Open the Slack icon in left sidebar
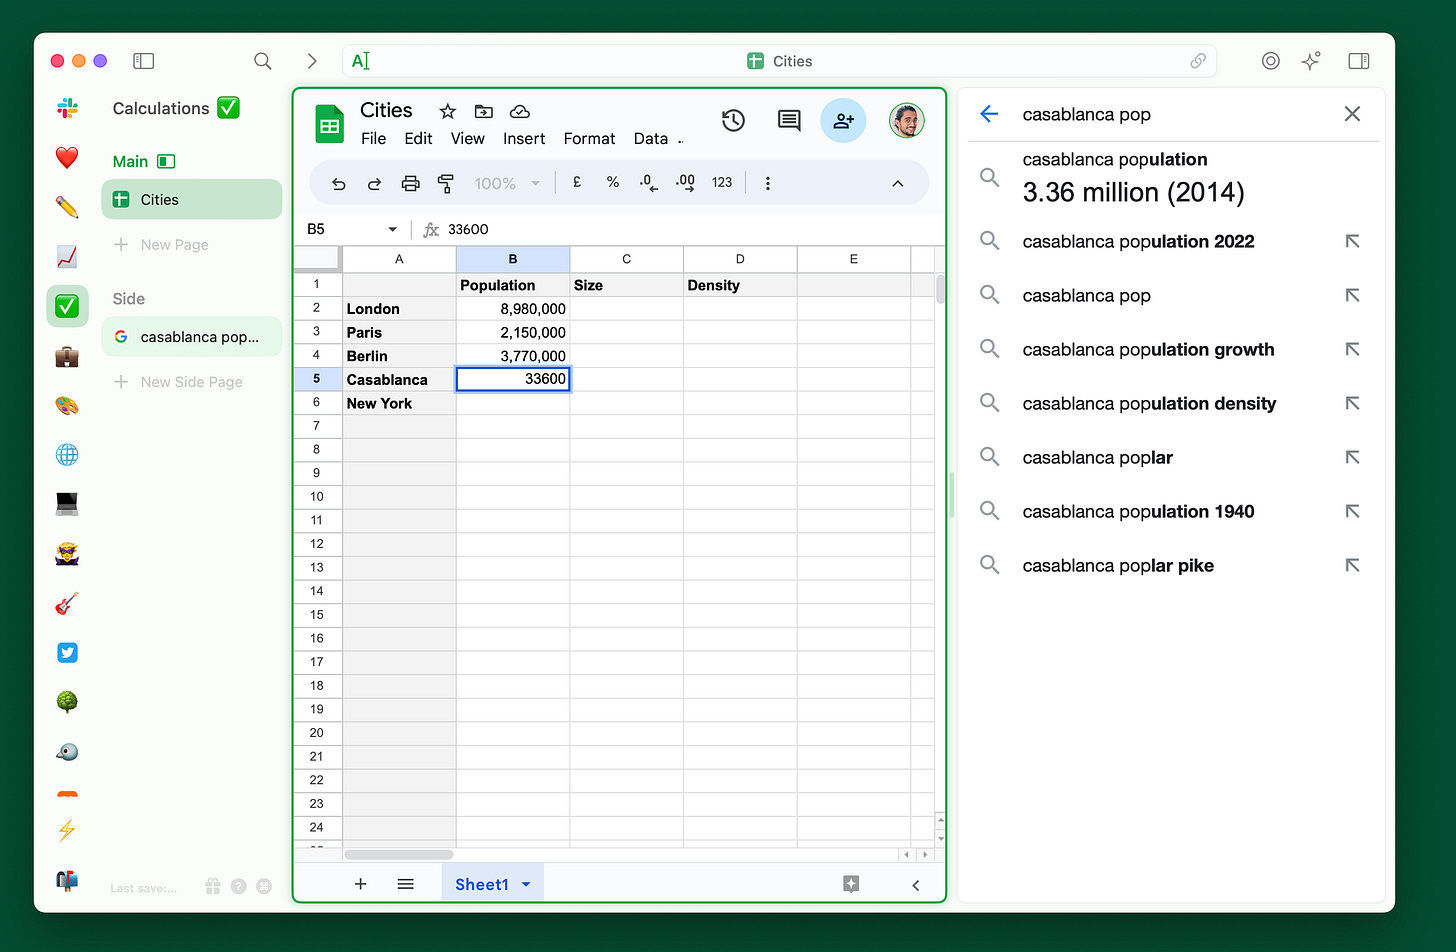1456x952 pixels. click(67, 108)
